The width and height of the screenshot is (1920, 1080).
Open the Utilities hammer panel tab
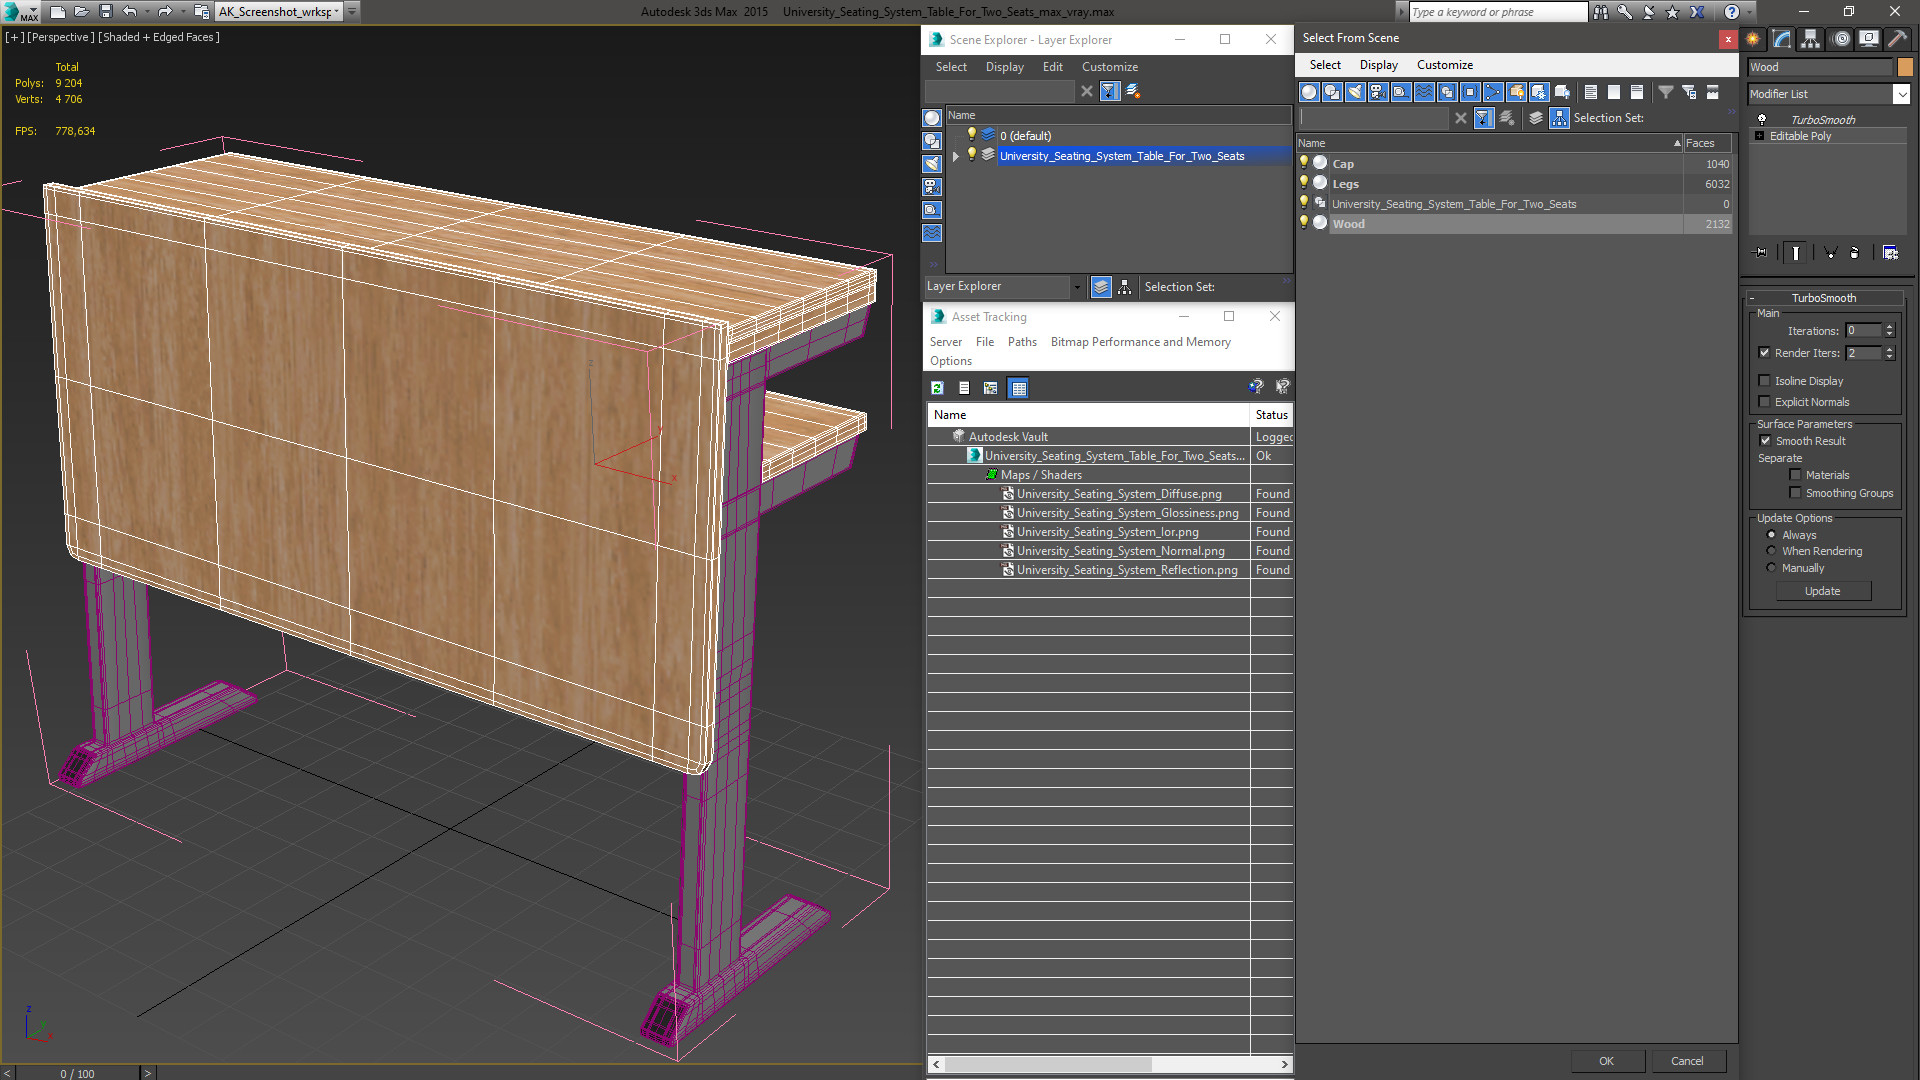(1897, 39)
